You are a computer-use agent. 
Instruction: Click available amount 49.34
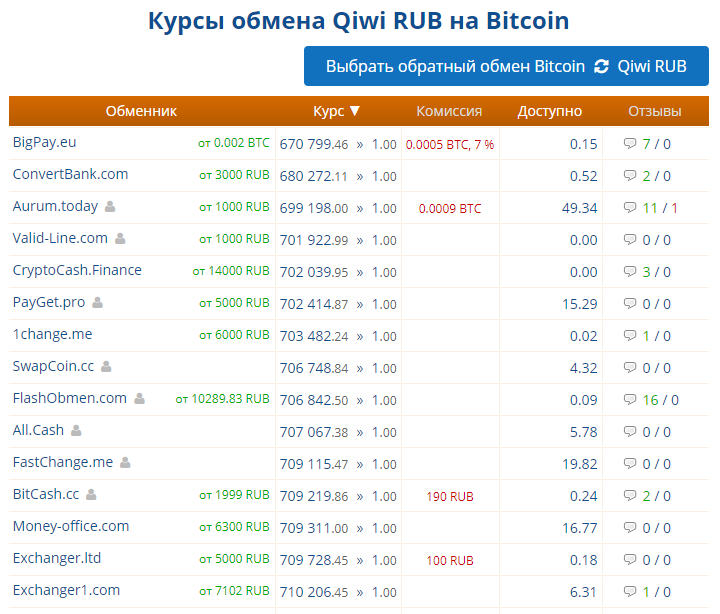[579, 208]
